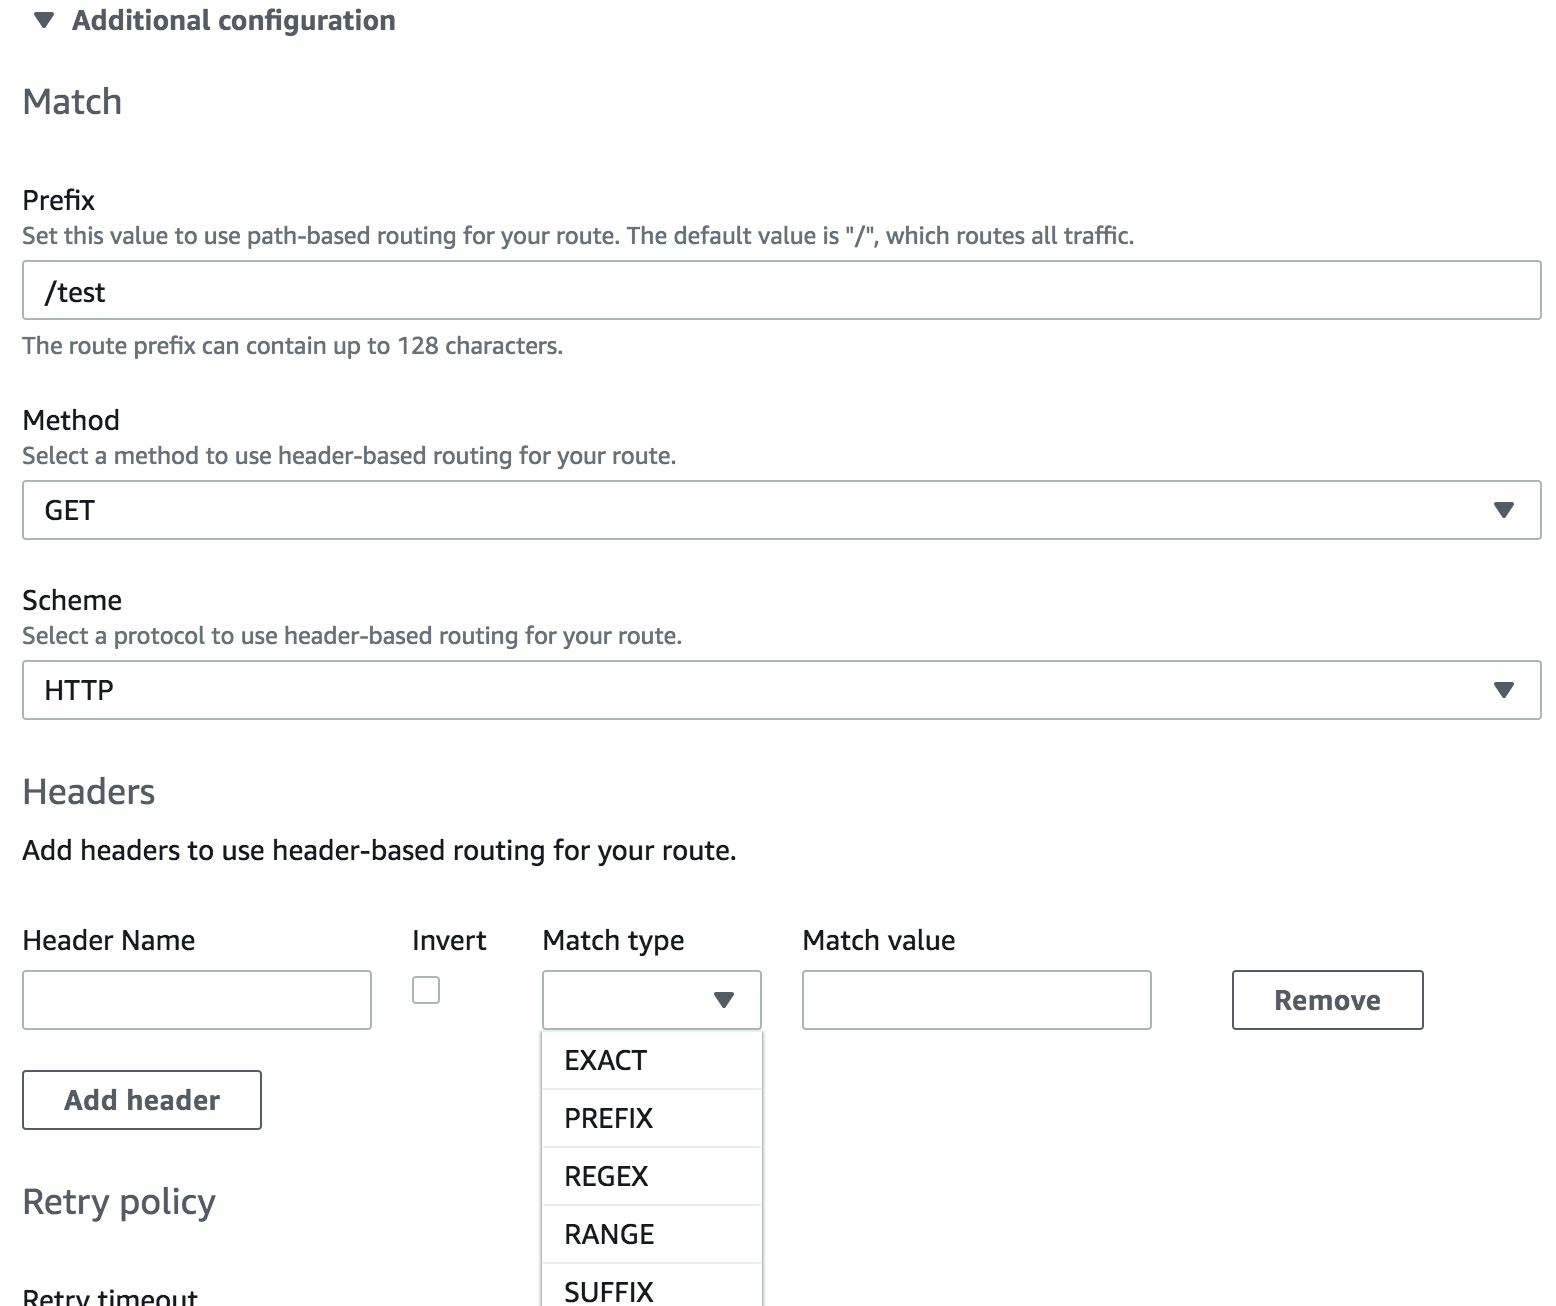This screenshot has width=1556, height=1306.
Task: Click the Add header button
Action: pos(142,1100)
